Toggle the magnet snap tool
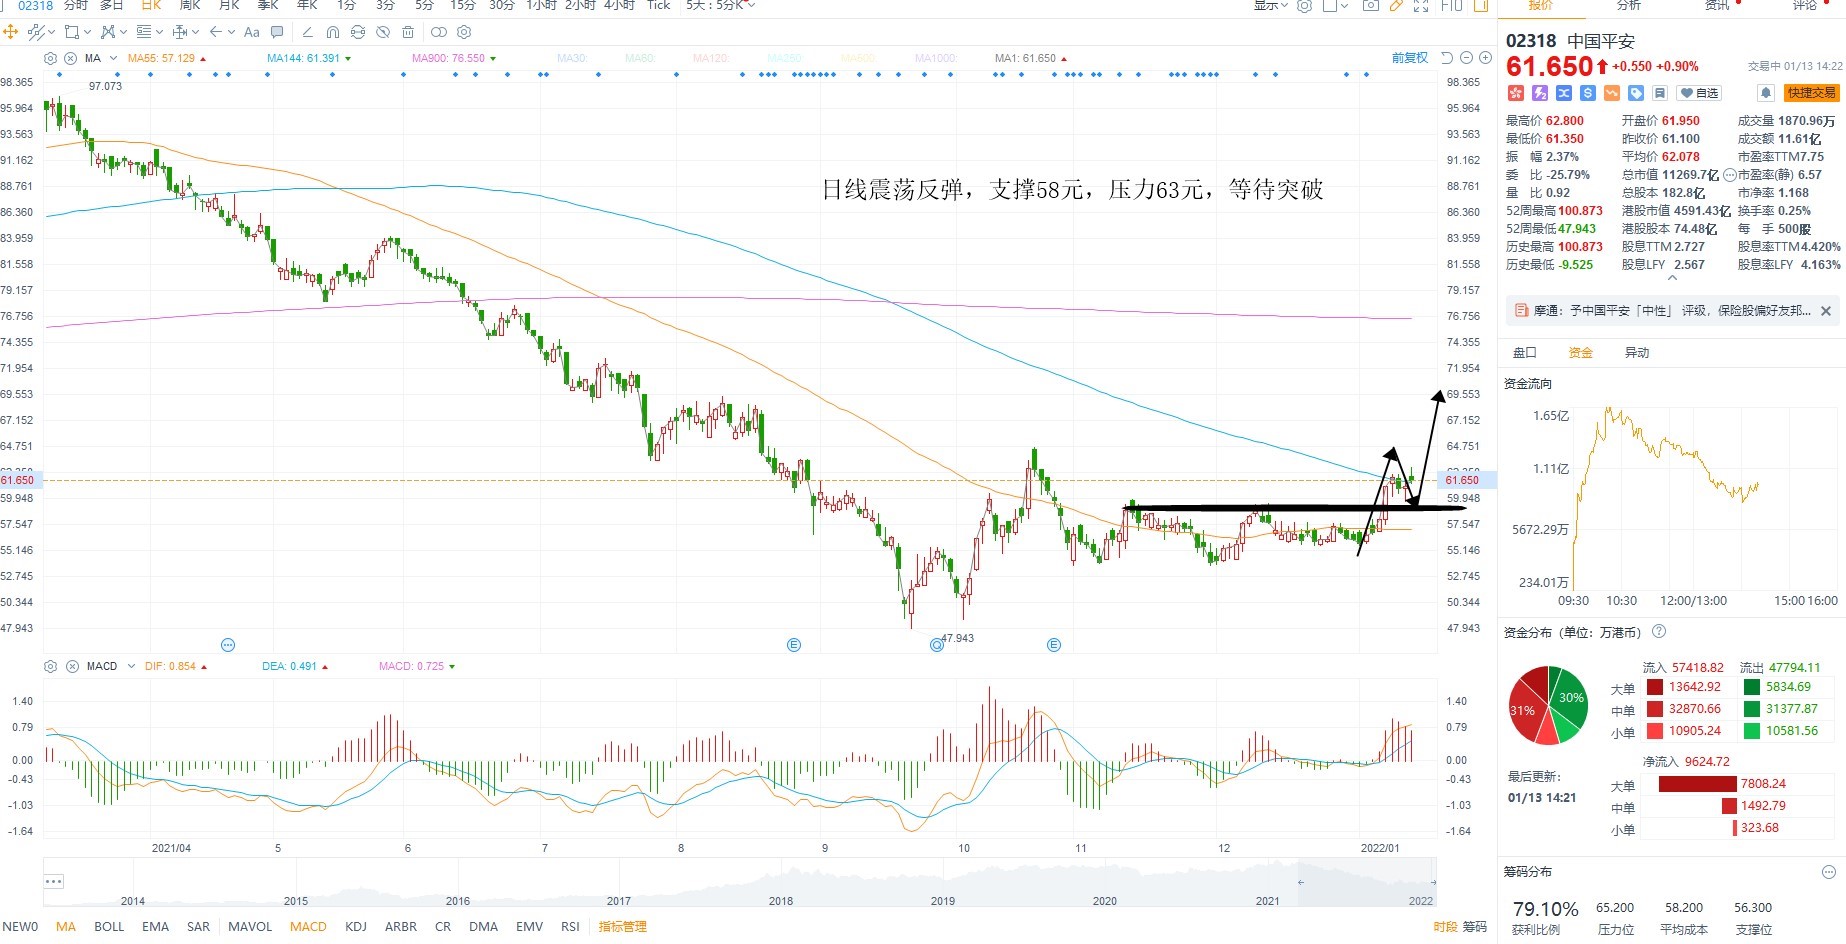 pyautogui.click(x=333, y=32)
